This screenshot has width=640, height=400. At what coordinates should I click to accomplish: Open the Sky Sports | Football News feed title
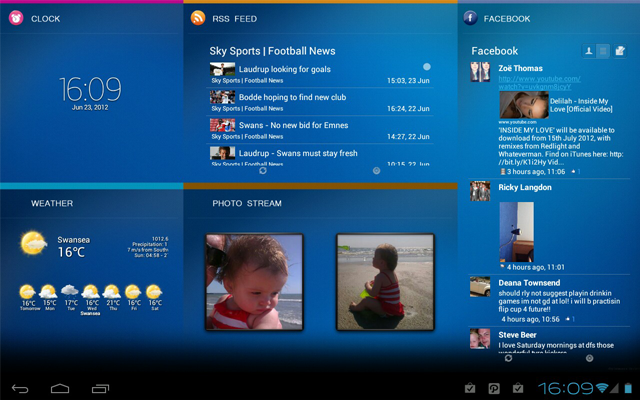pyautogui.click(x=272, y=51)
